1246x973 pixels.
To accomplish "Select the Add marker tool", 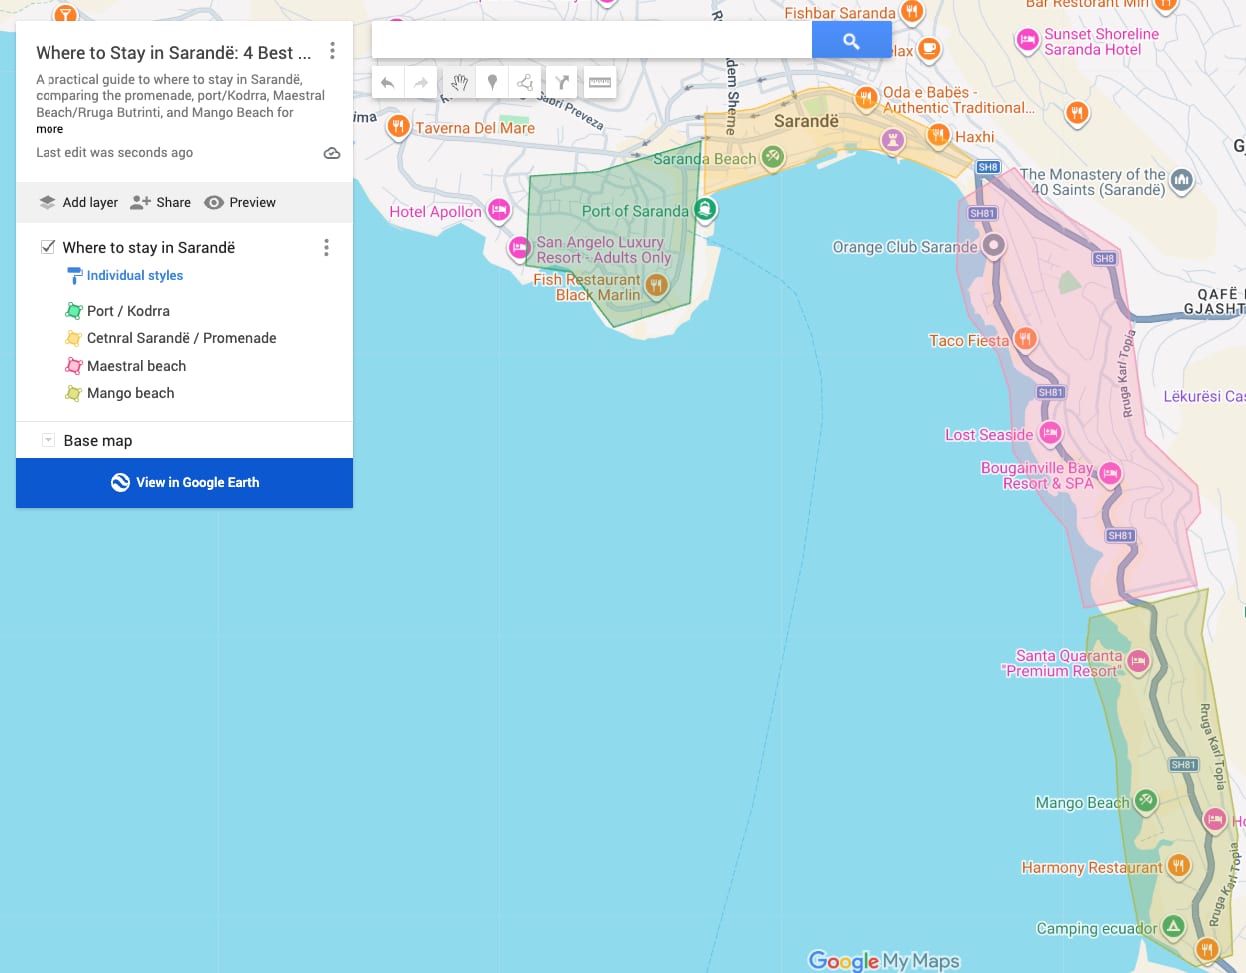I will click(492, 83).
